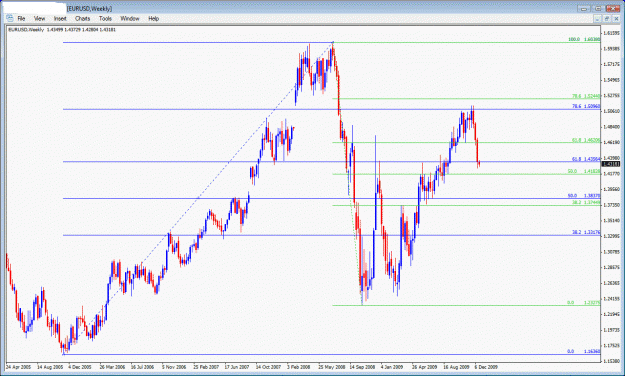Select the blue 50.0 Fibonacci level label

click(584, 196)
